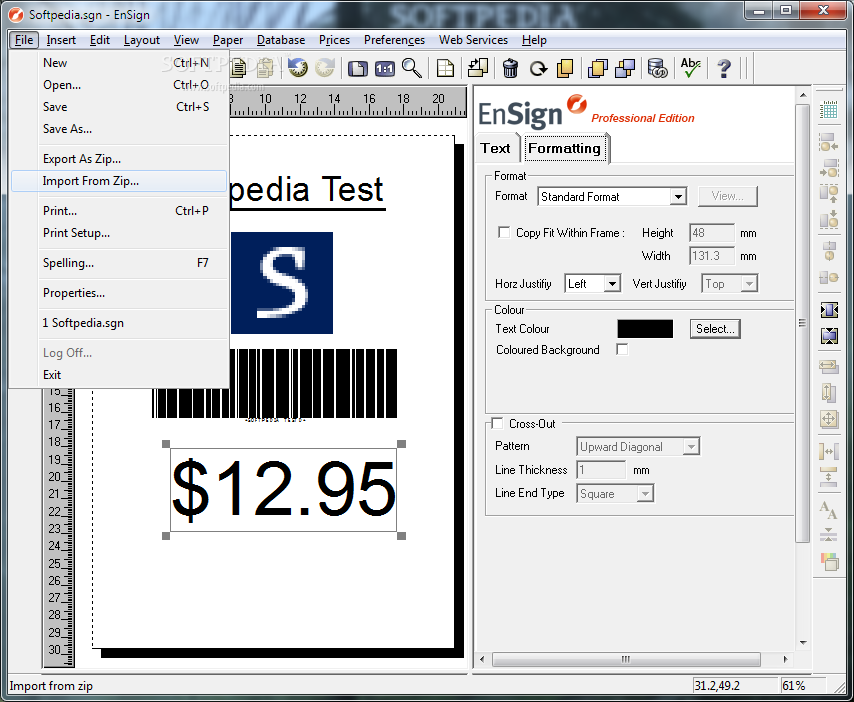Click the undo icon in toolbar

click(298, 68)
